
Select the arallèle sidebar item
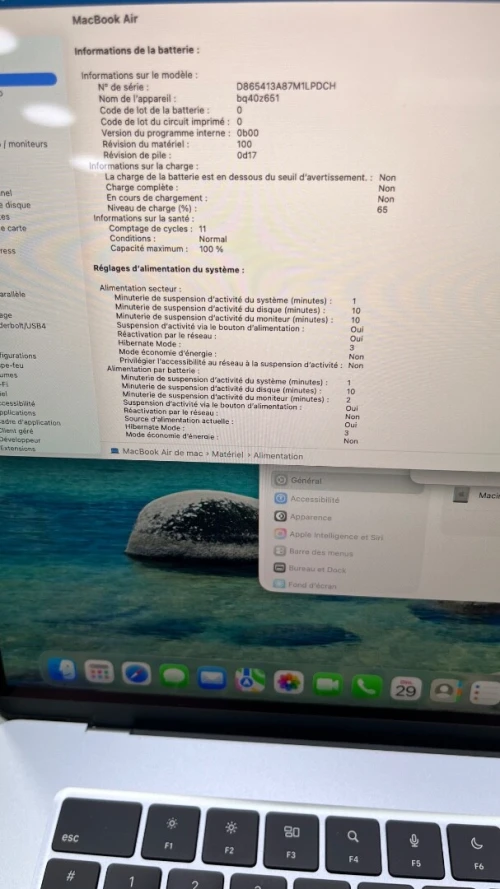(x=13, y=294)
